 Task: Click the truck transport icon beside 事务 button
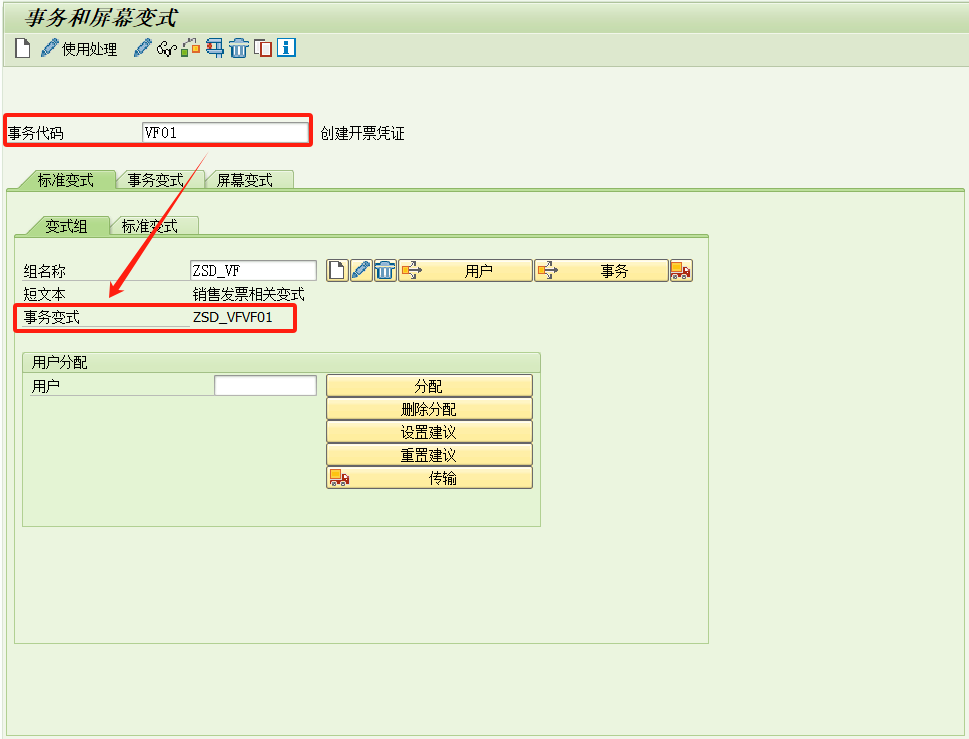pos(681,271)
